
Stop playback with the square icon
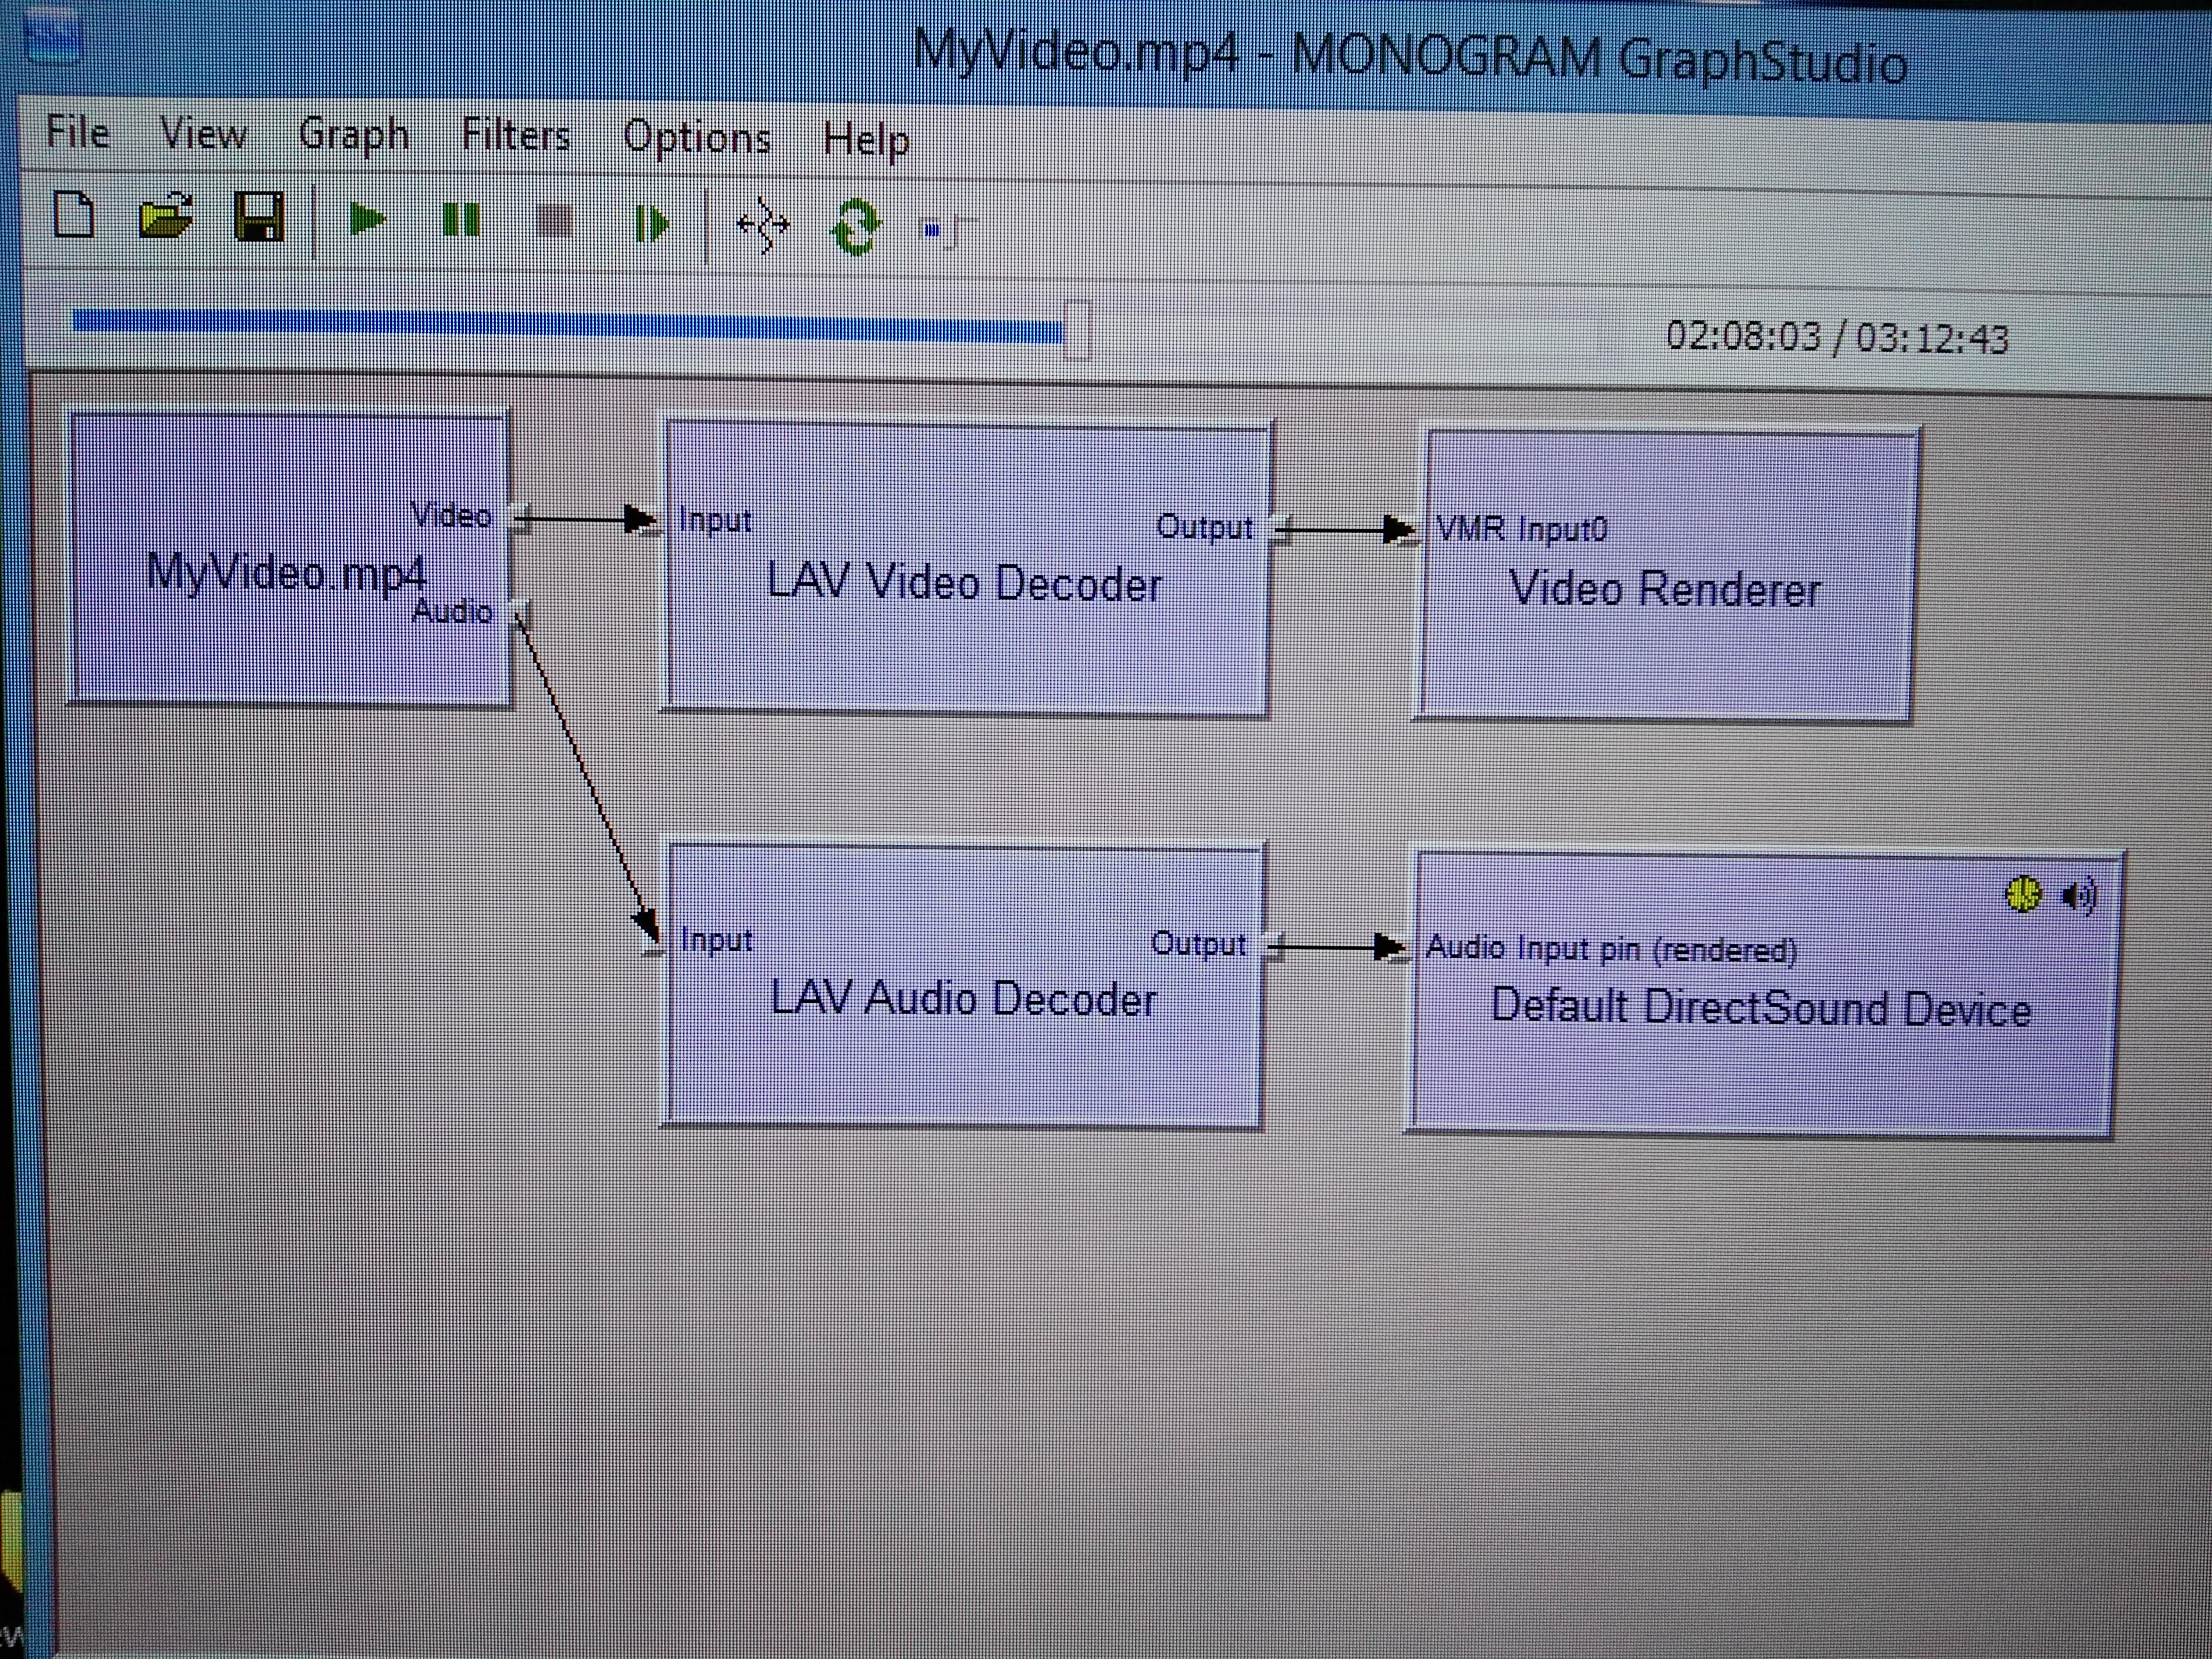point(555,221)
